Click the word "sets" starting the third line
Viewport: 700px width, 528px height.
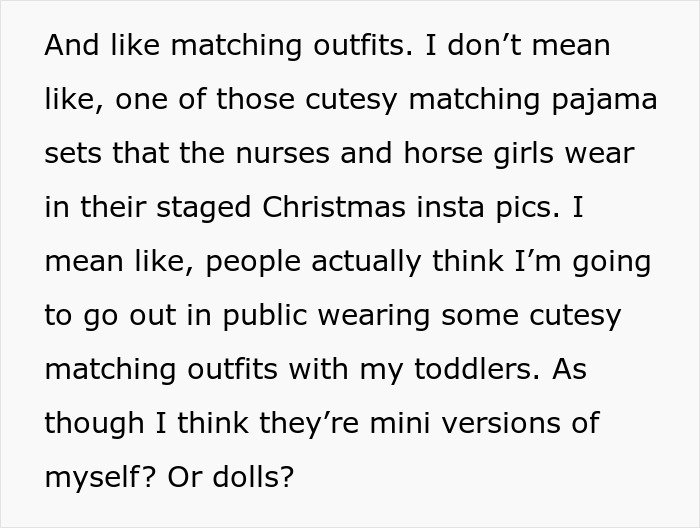point(66,154)
